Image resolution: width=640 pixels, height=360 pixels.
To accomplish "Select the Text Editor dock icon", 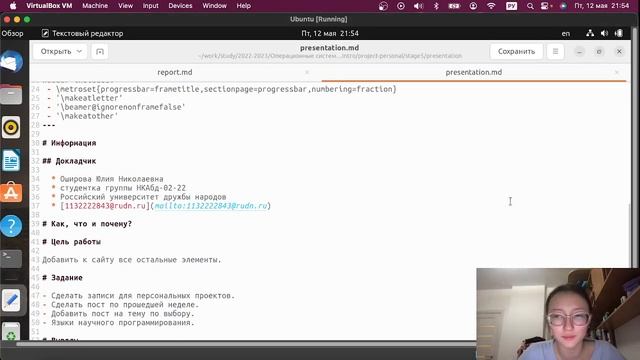I will (11, 300).
